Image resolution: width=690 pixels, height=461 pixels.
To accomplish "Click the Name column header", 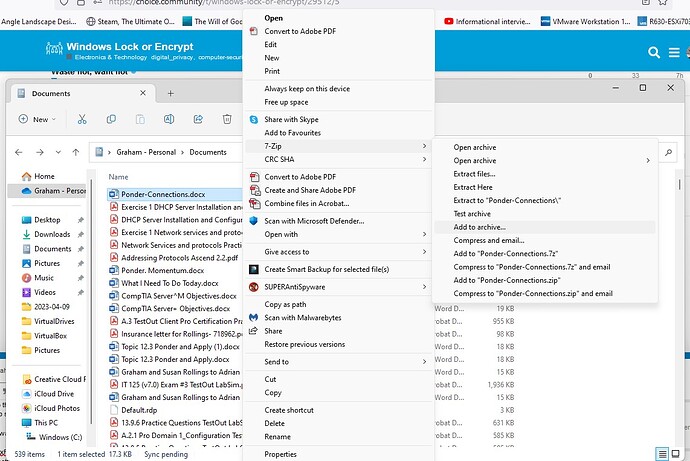I will tap(118, 177).
